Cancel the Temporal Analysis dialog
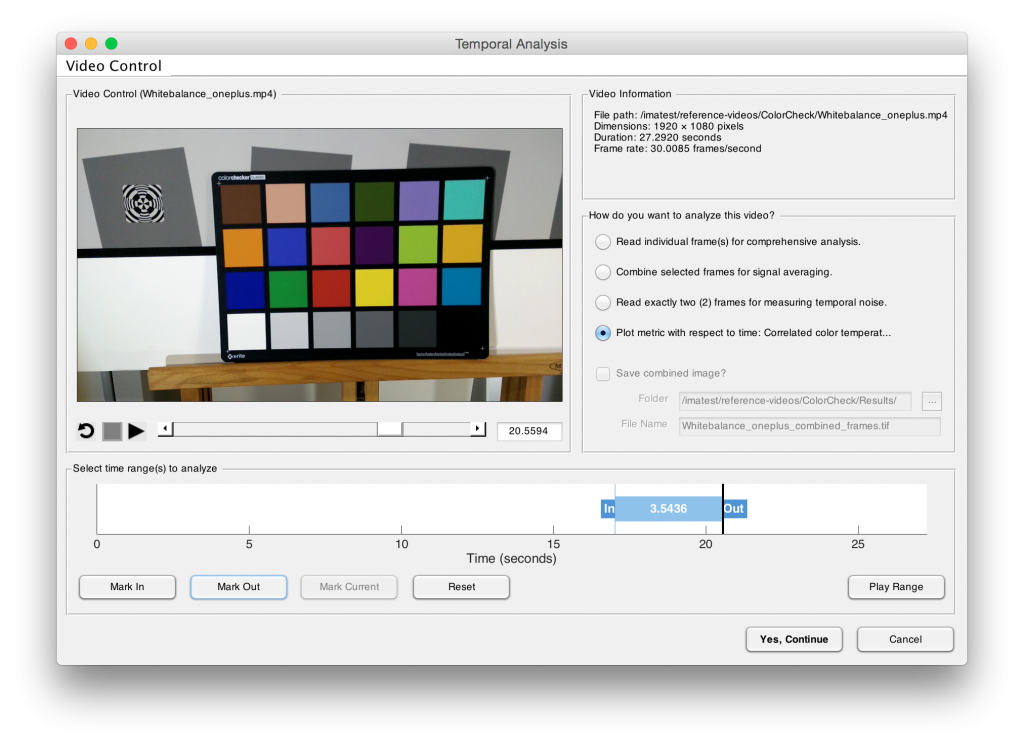 (x=905, y=639)
